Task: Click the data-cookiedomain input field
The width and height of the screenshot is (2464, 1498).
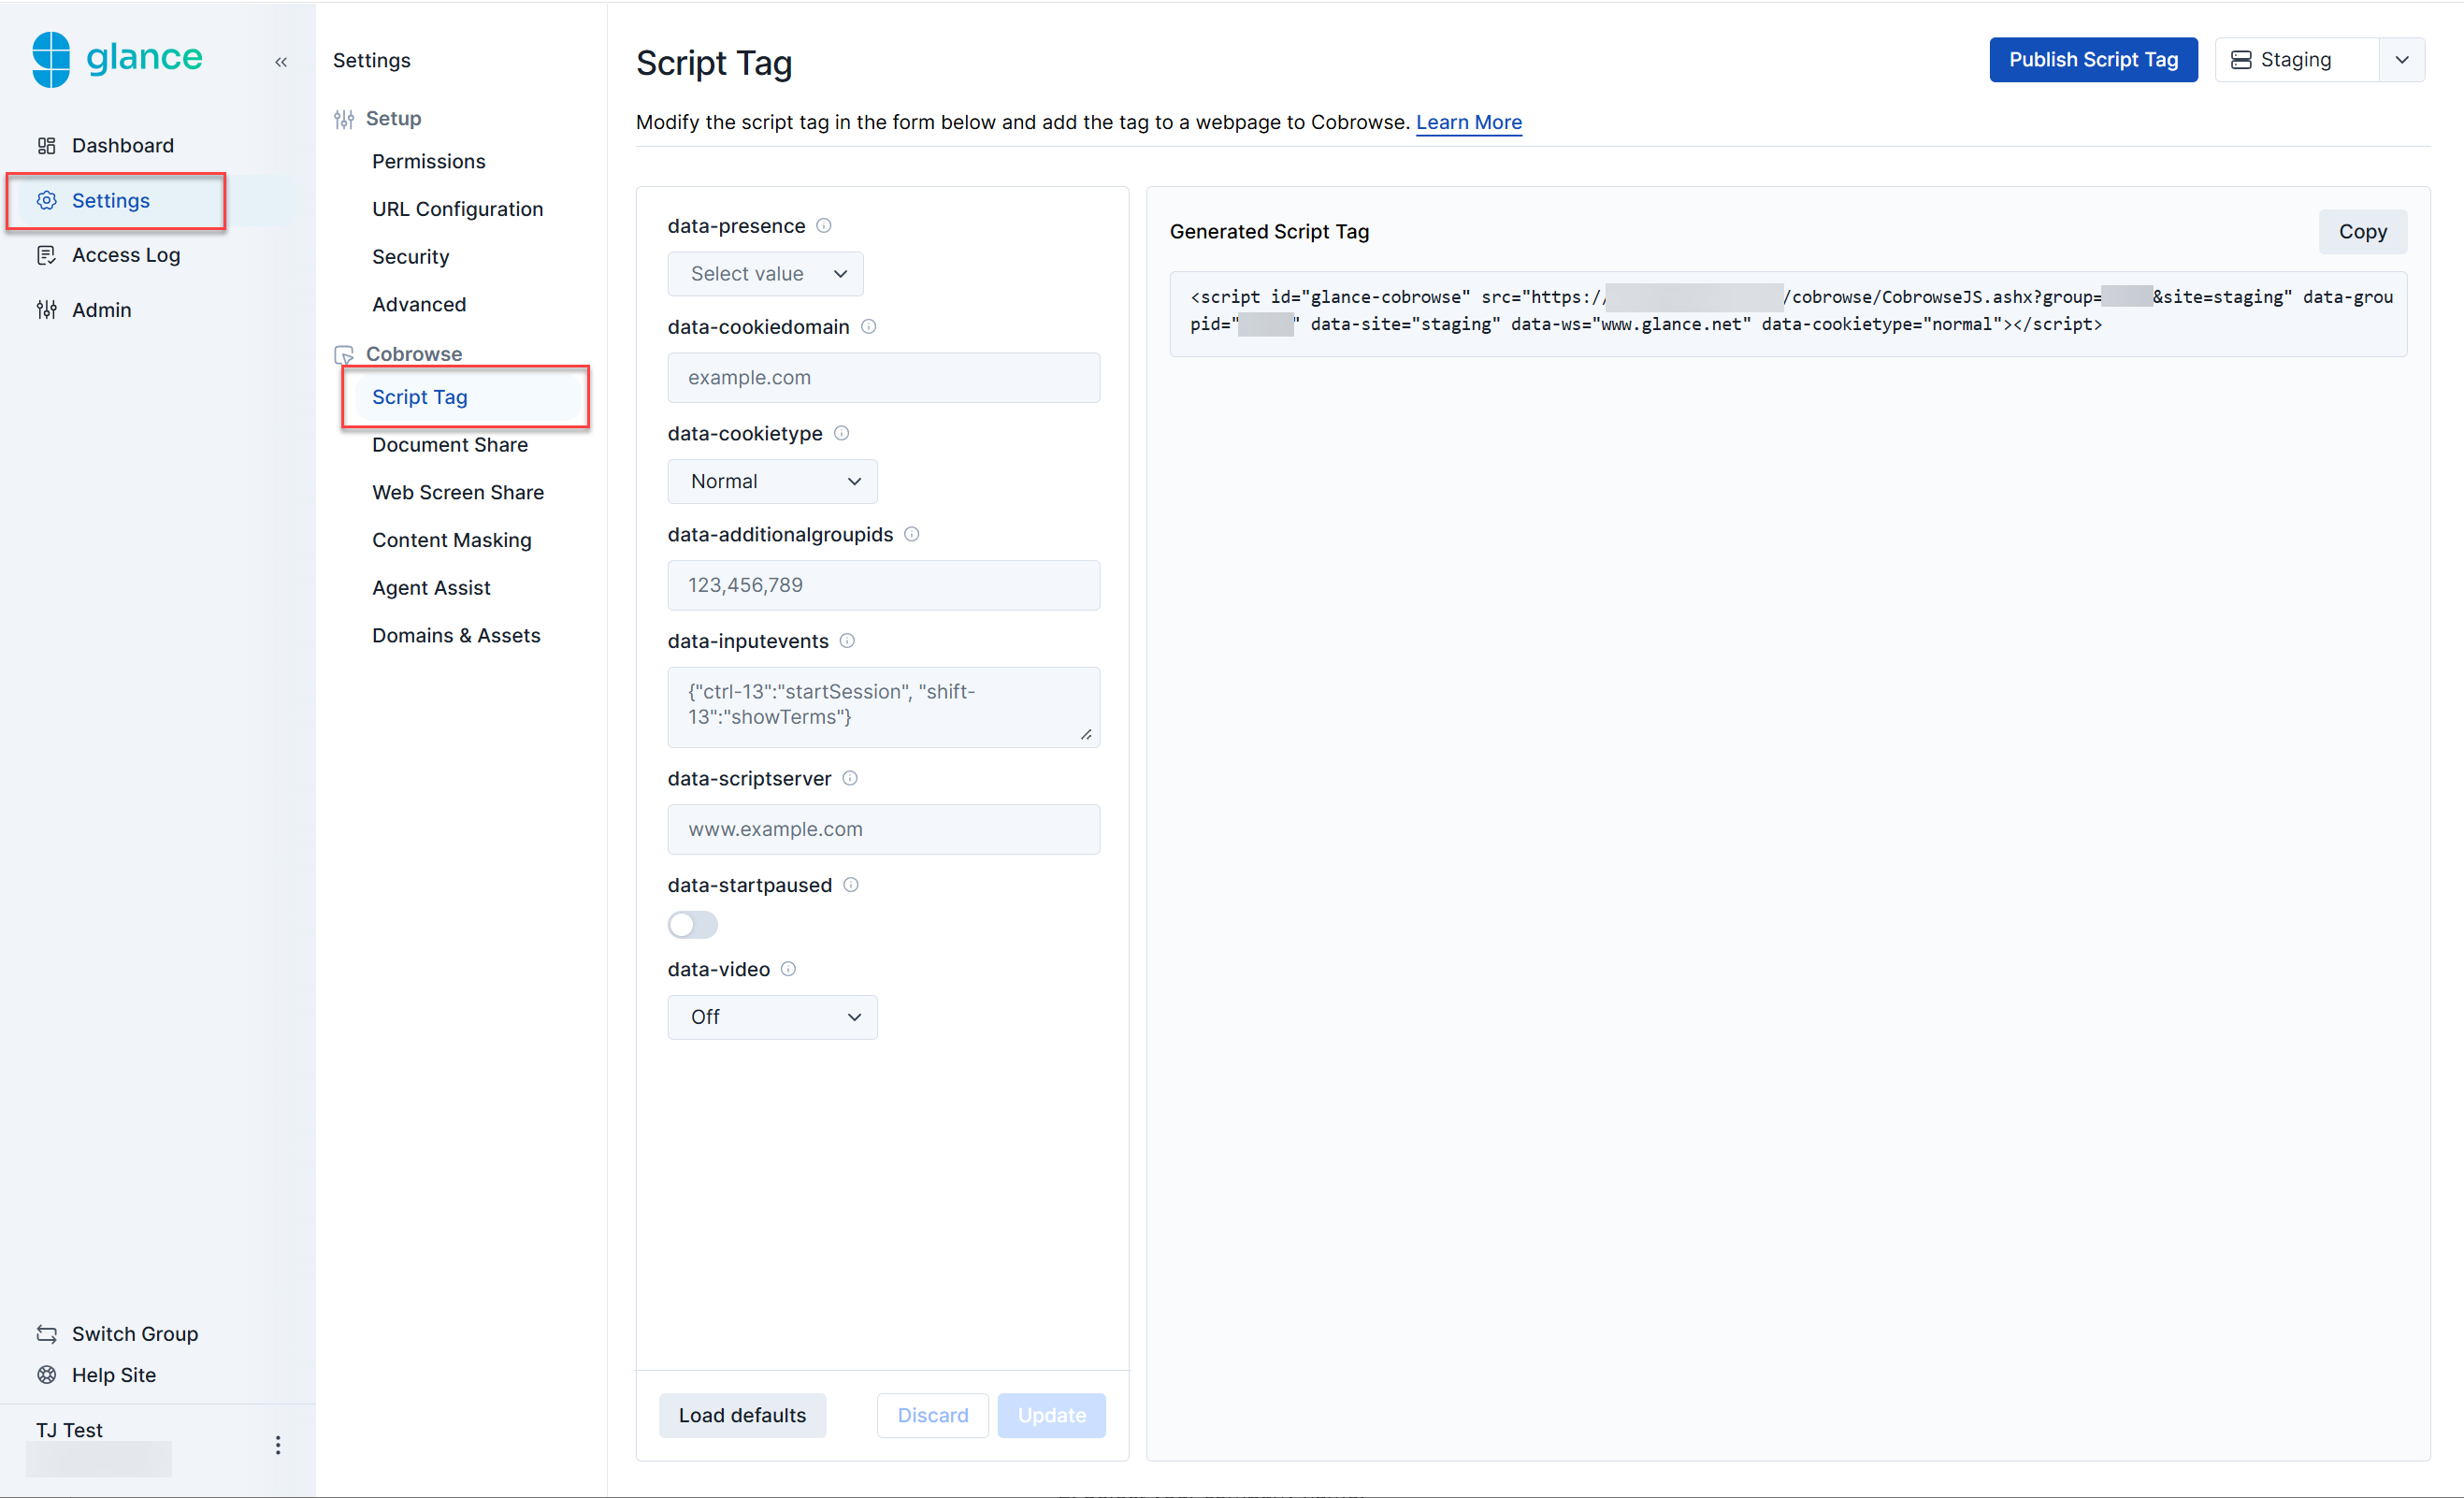Action: (x=884, y=378)
